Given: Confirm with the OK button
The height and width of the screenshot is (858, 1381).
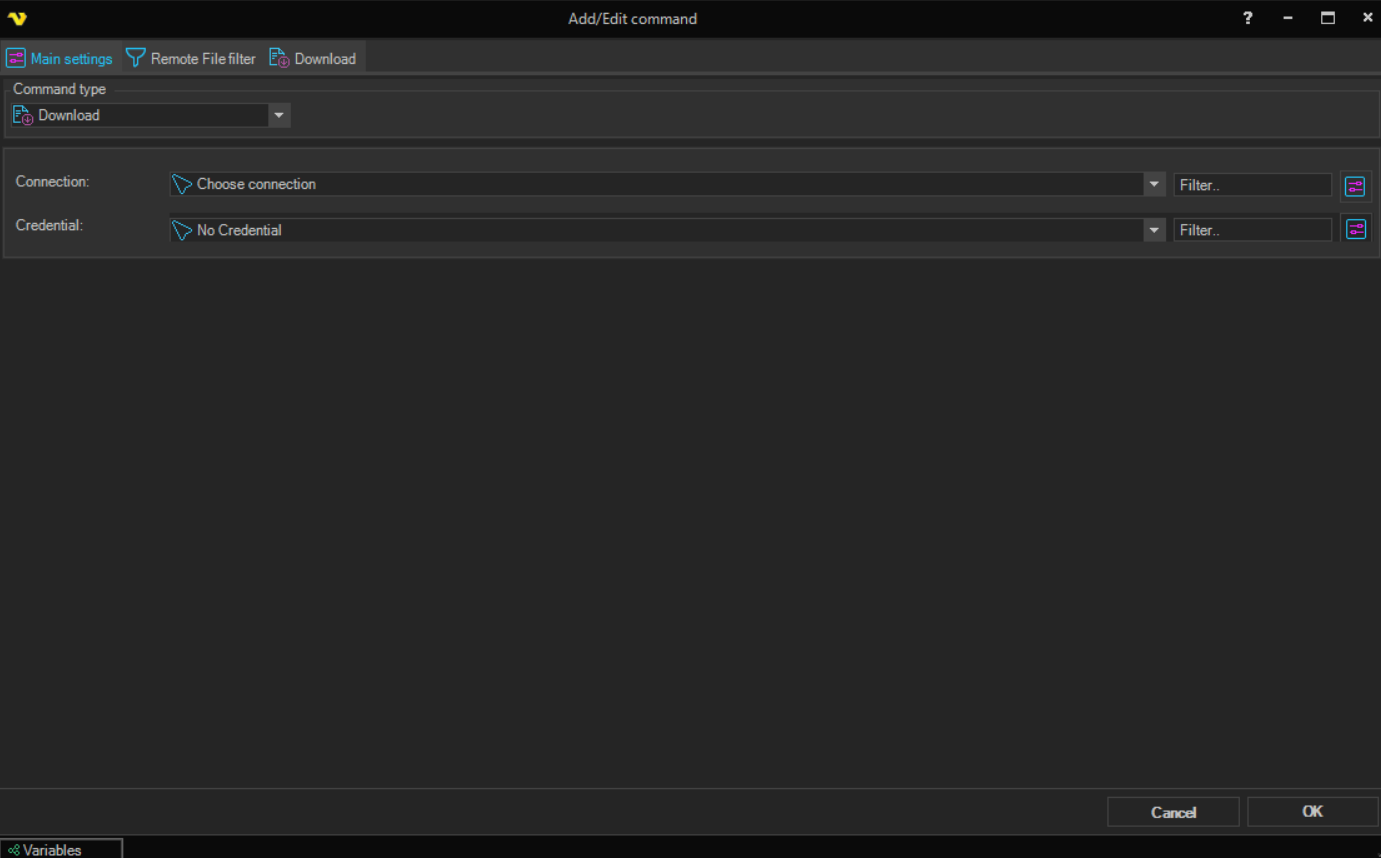Looking at the screenshot, I should coord(1312,812).
